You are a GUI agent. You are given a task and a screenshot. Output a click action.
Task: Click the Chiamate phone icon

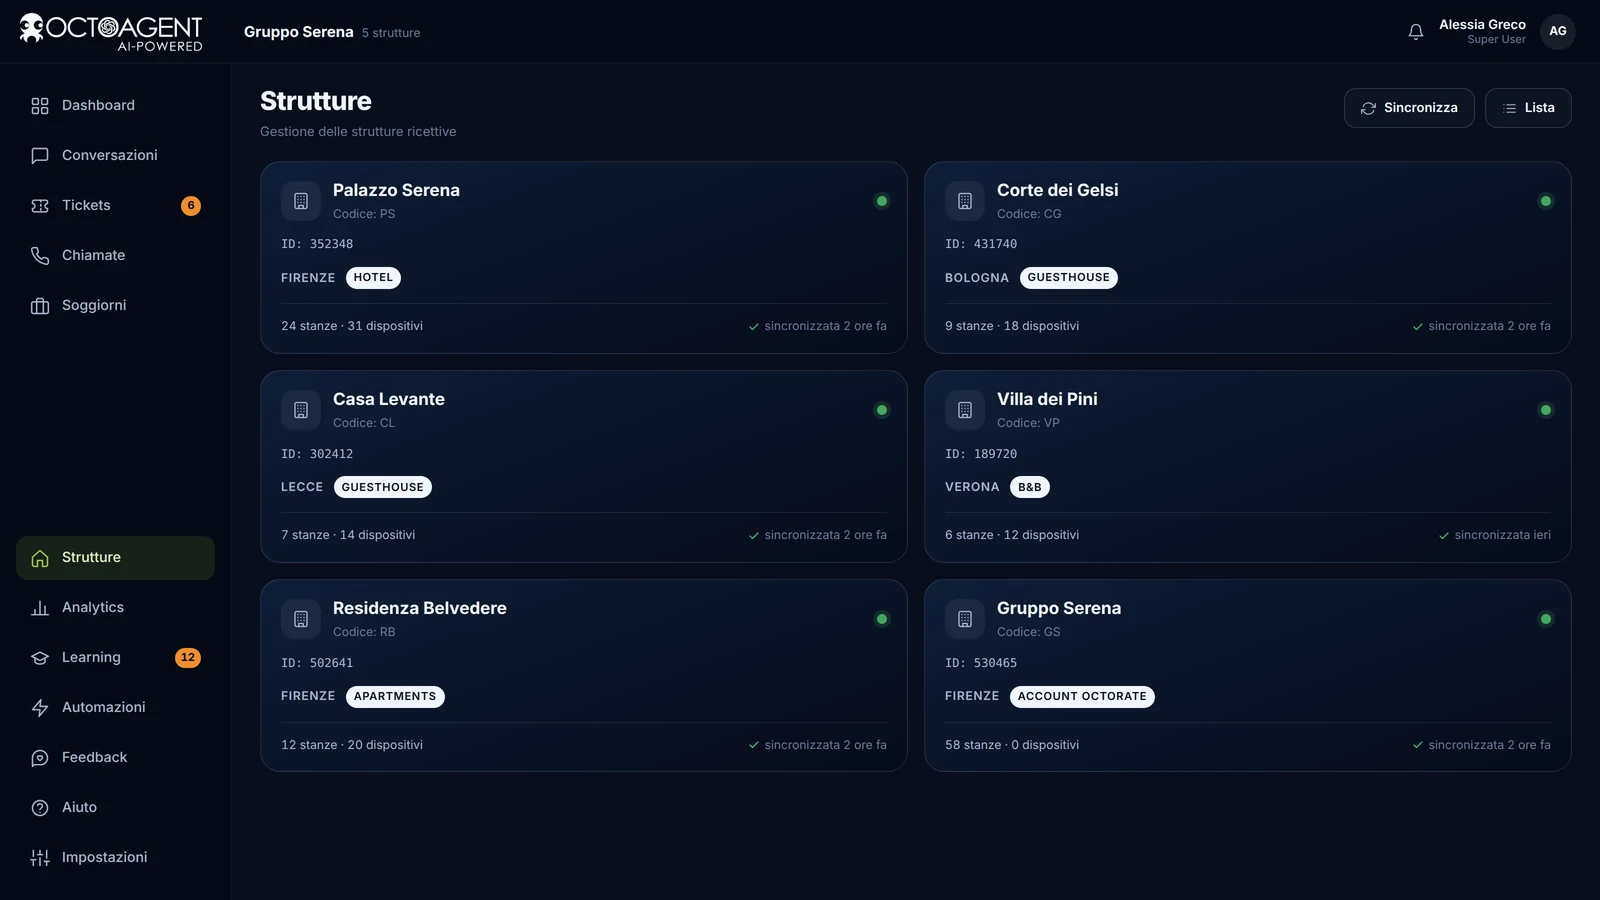(x=40, y=256)
